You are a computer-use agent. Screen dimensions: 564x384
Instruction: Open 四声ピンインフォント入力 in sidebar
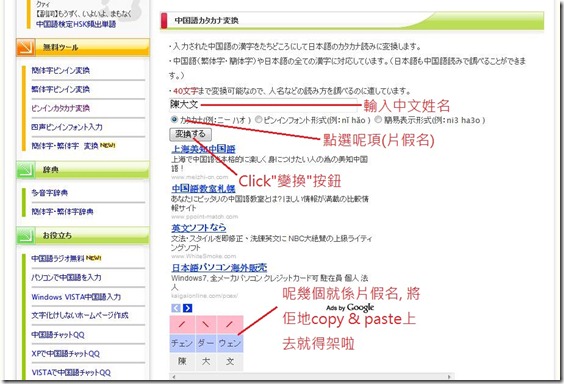tap(67, 127)
